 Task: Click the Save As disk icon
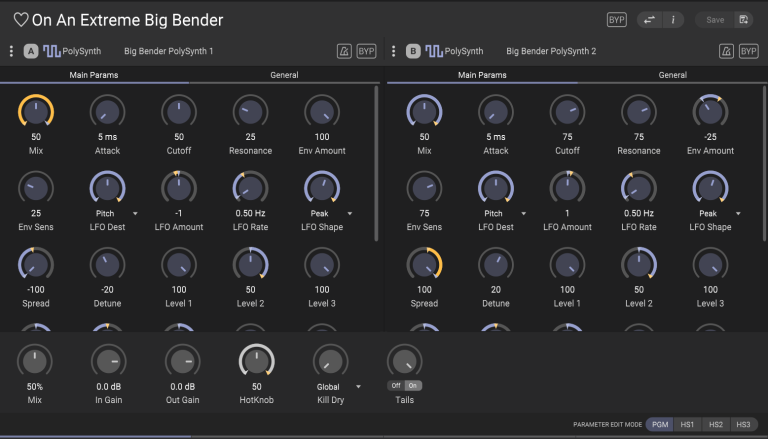744,20
